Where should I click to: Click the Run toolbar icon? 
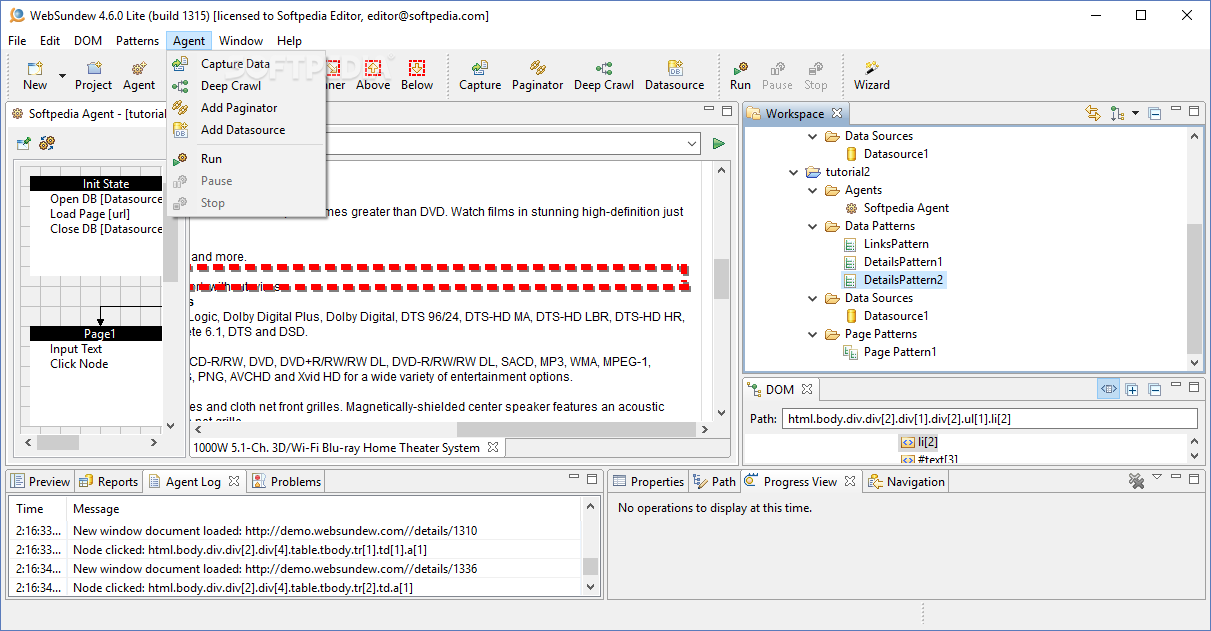click(x=740, y=76)
